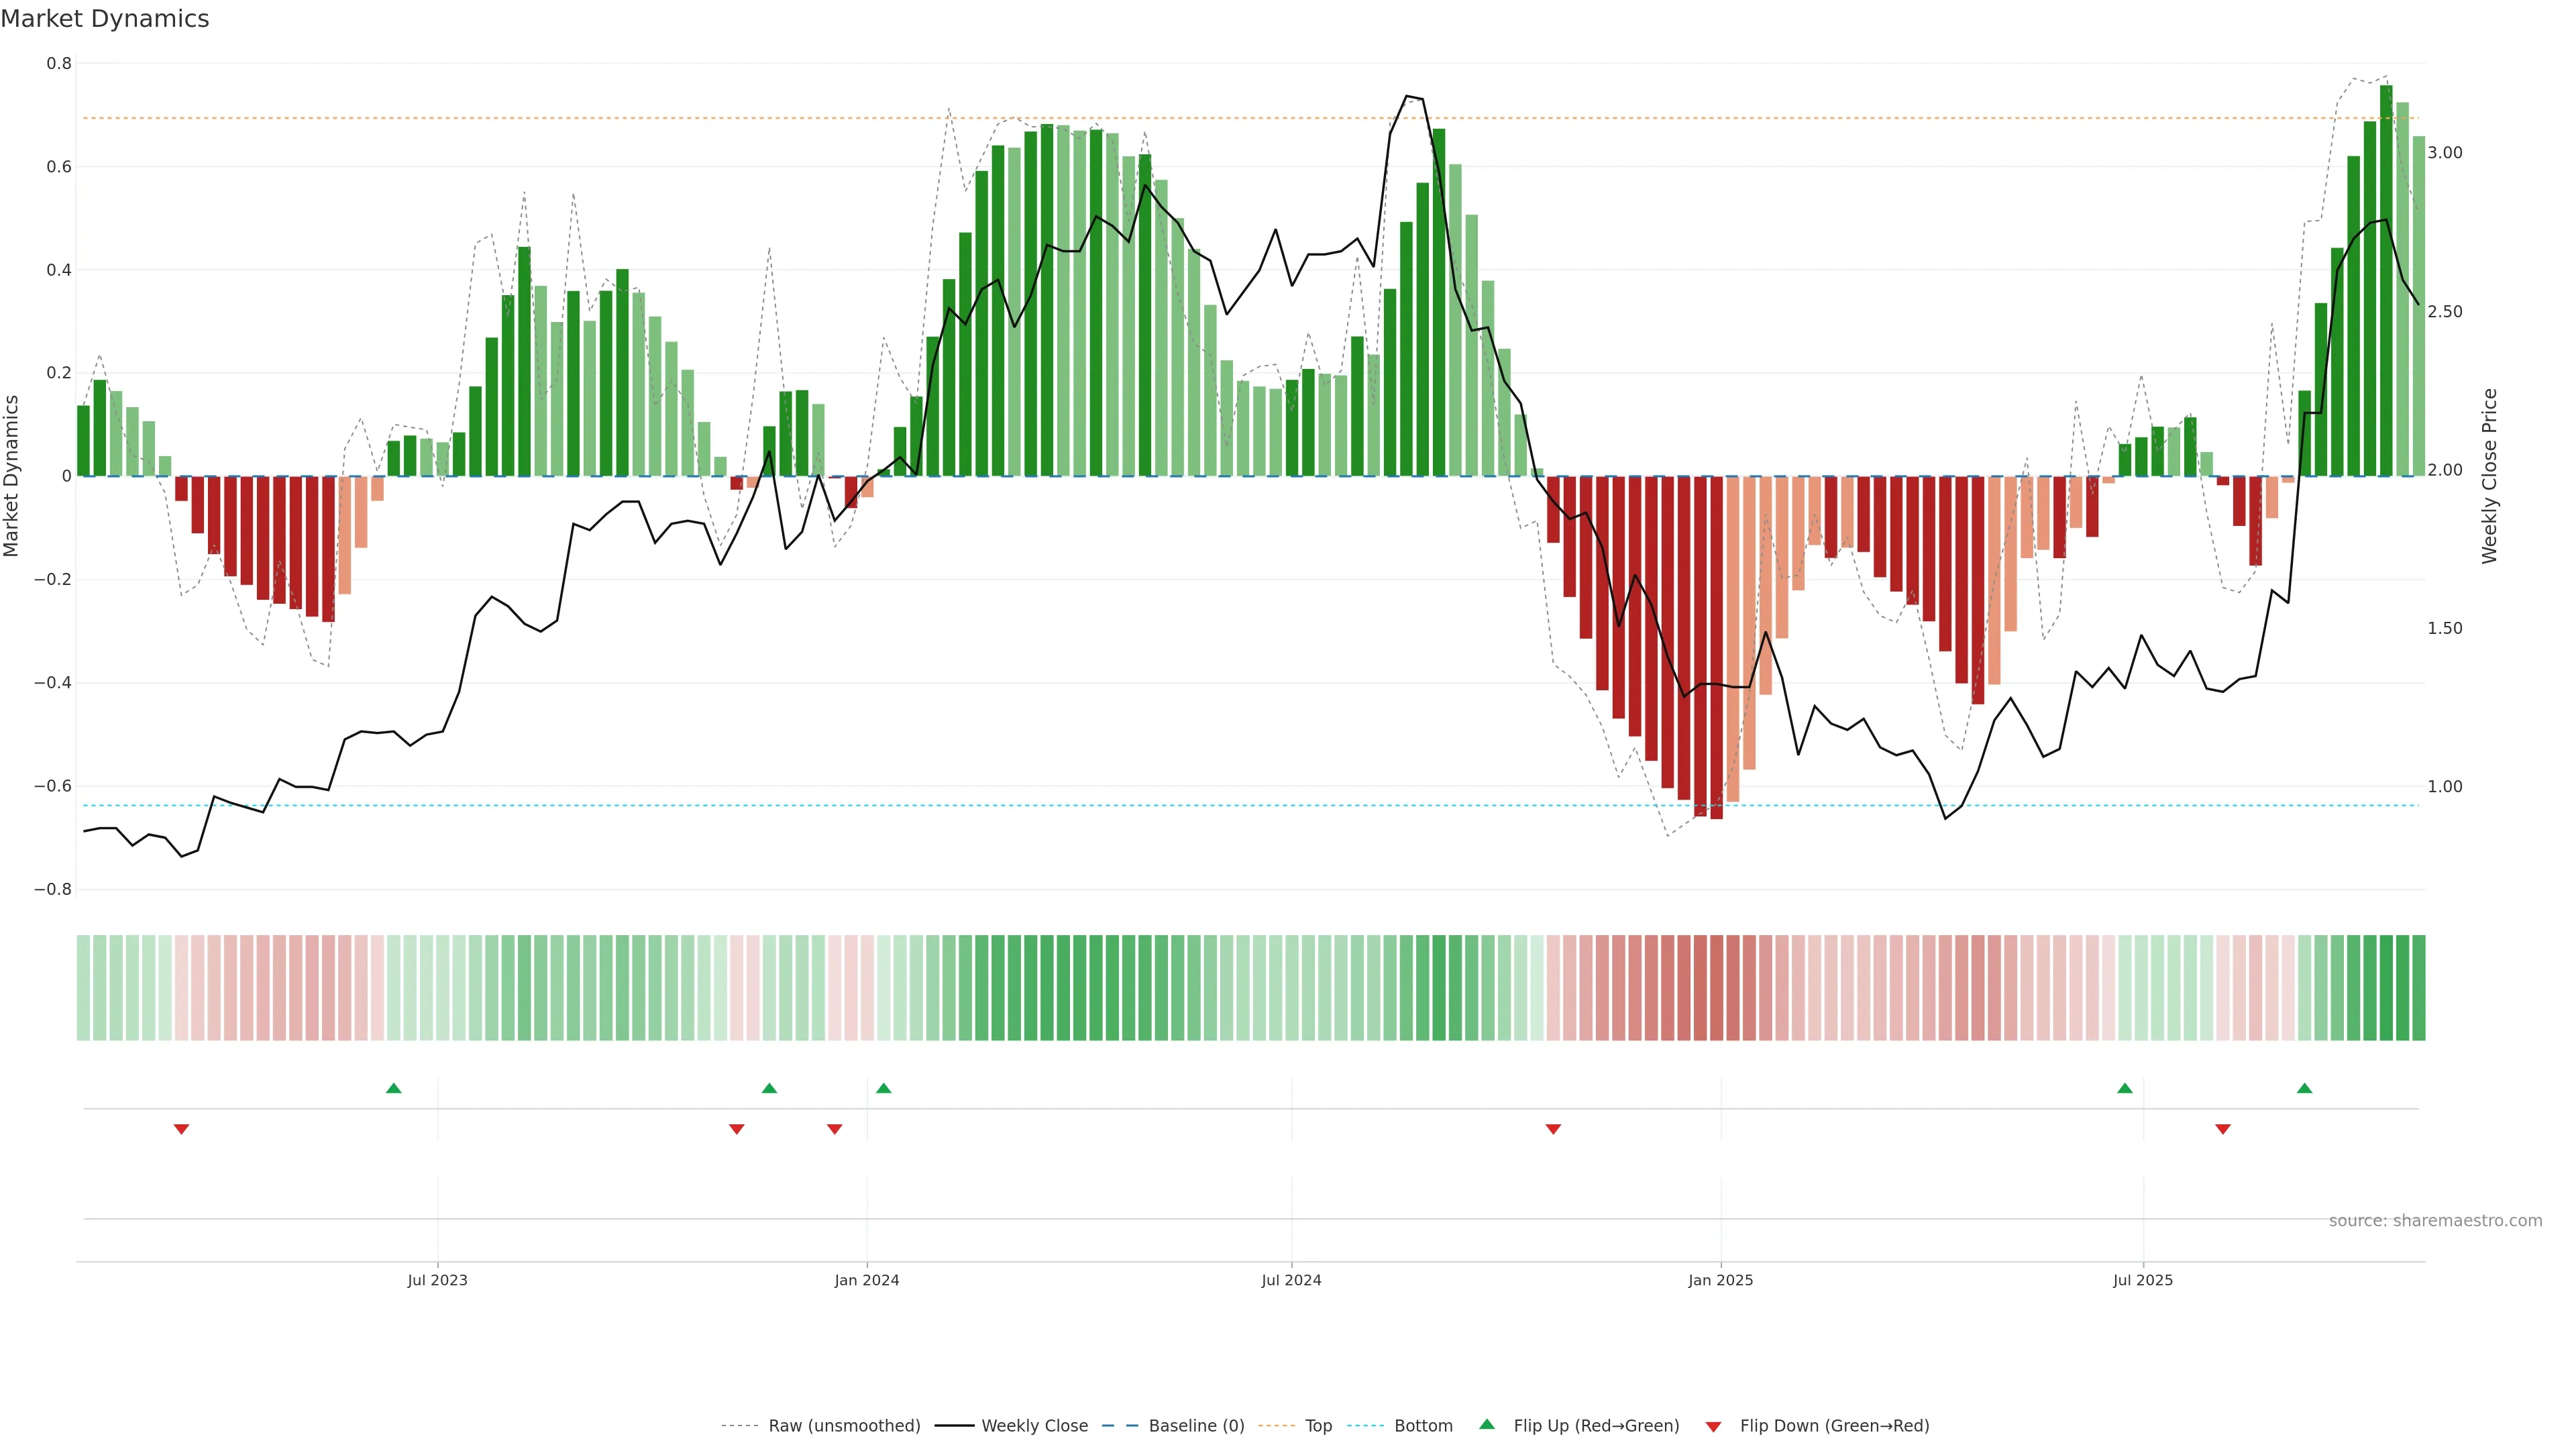2576x1449 pixels.
Task: Click the green flip-up marker just after Jan 2024
Action: (883, 1088)
